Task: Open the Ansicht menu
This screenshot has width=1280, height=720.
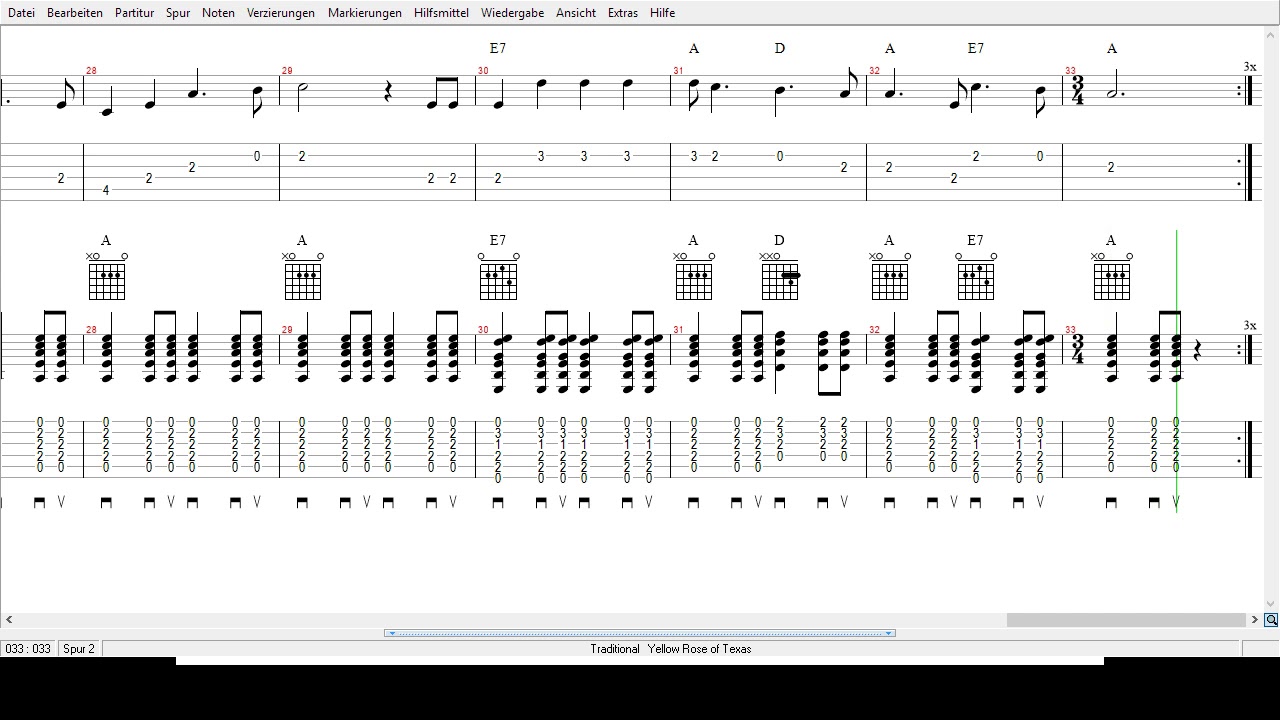Action: pyautogui.click(x=576, y=13)
